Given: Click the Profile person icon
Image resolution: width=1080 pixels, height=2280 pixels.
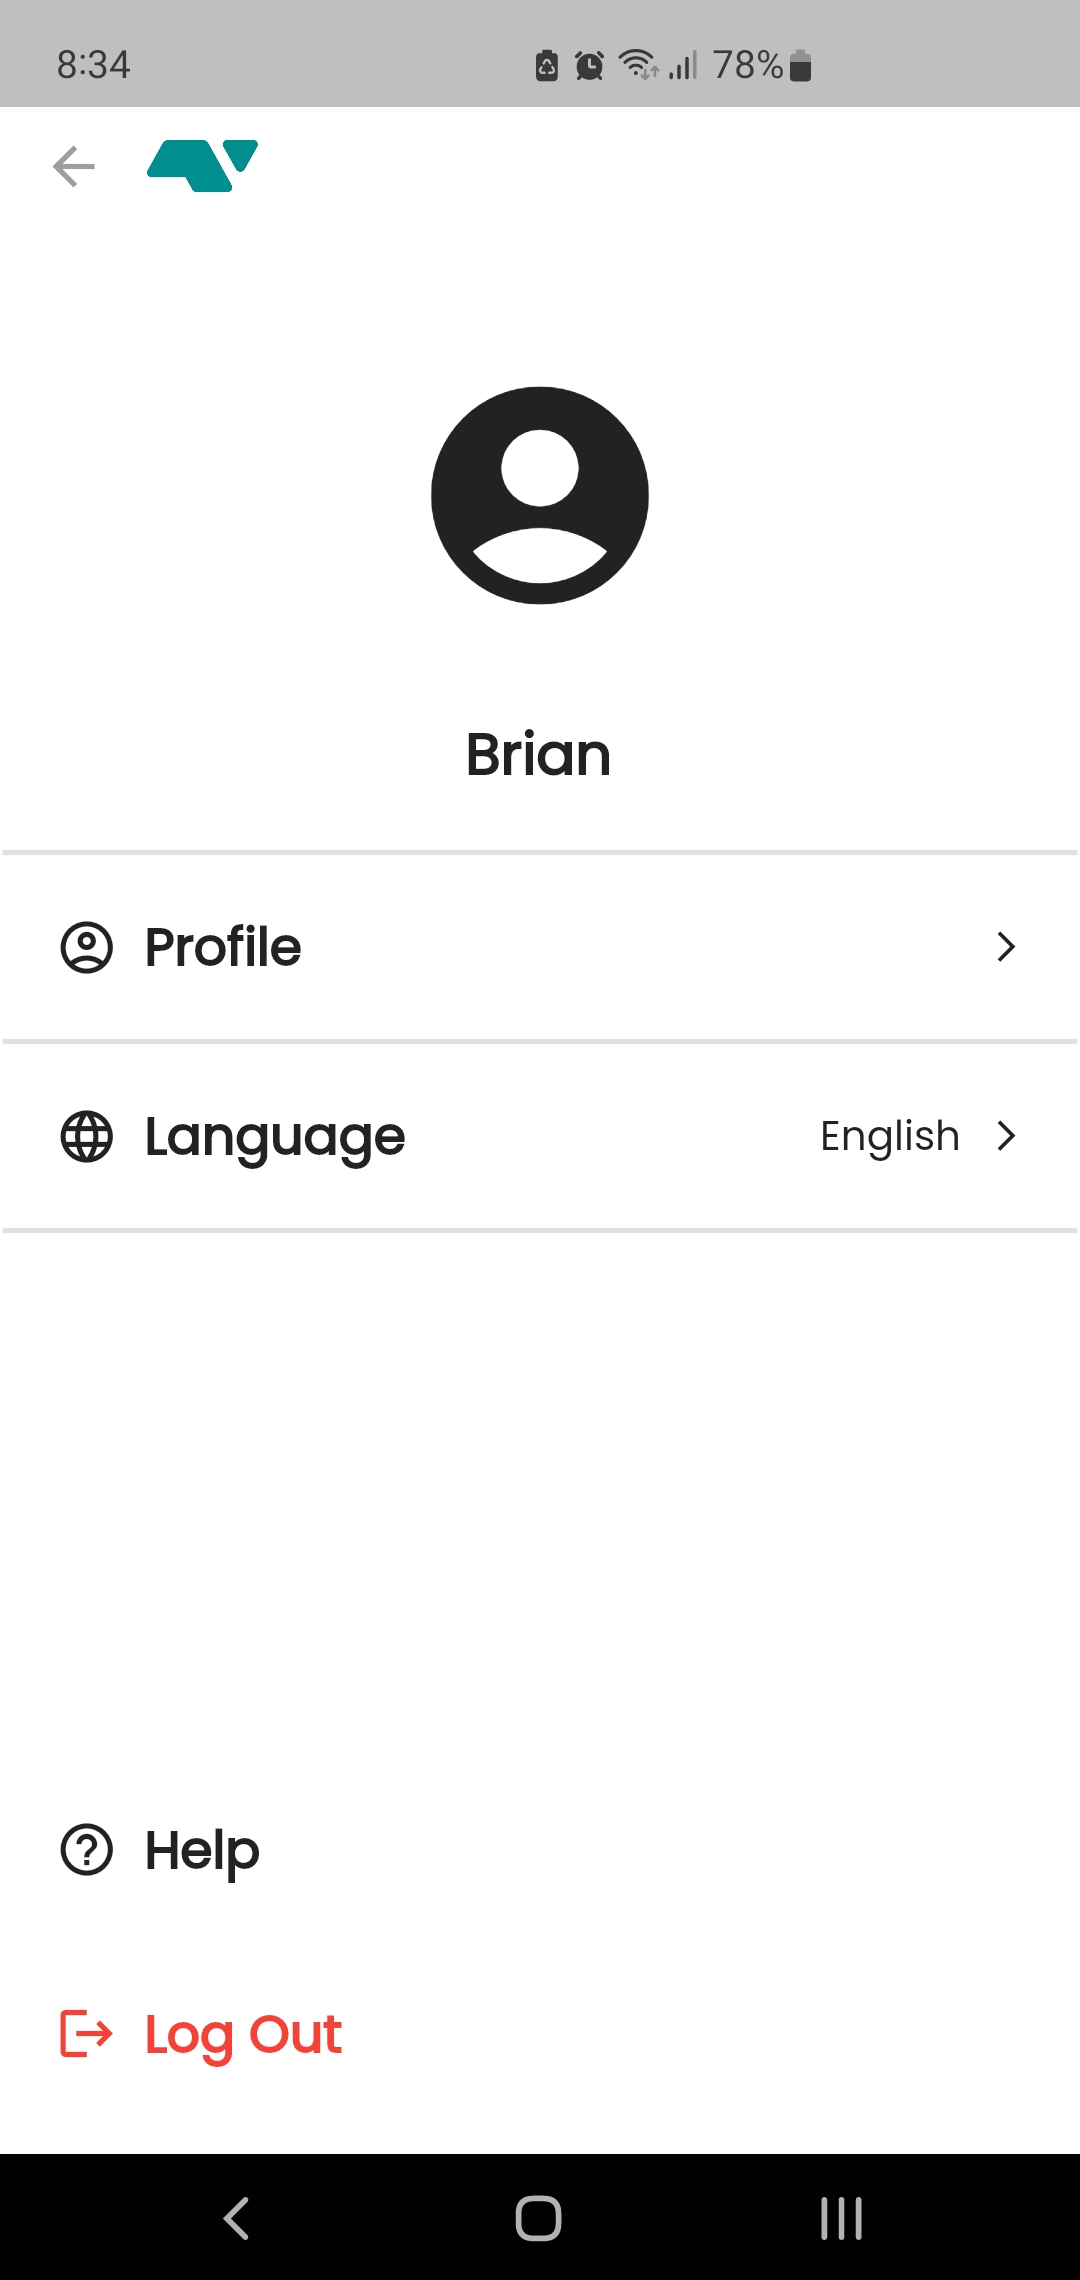Looking at the screenshot, I should coord(87,947).
